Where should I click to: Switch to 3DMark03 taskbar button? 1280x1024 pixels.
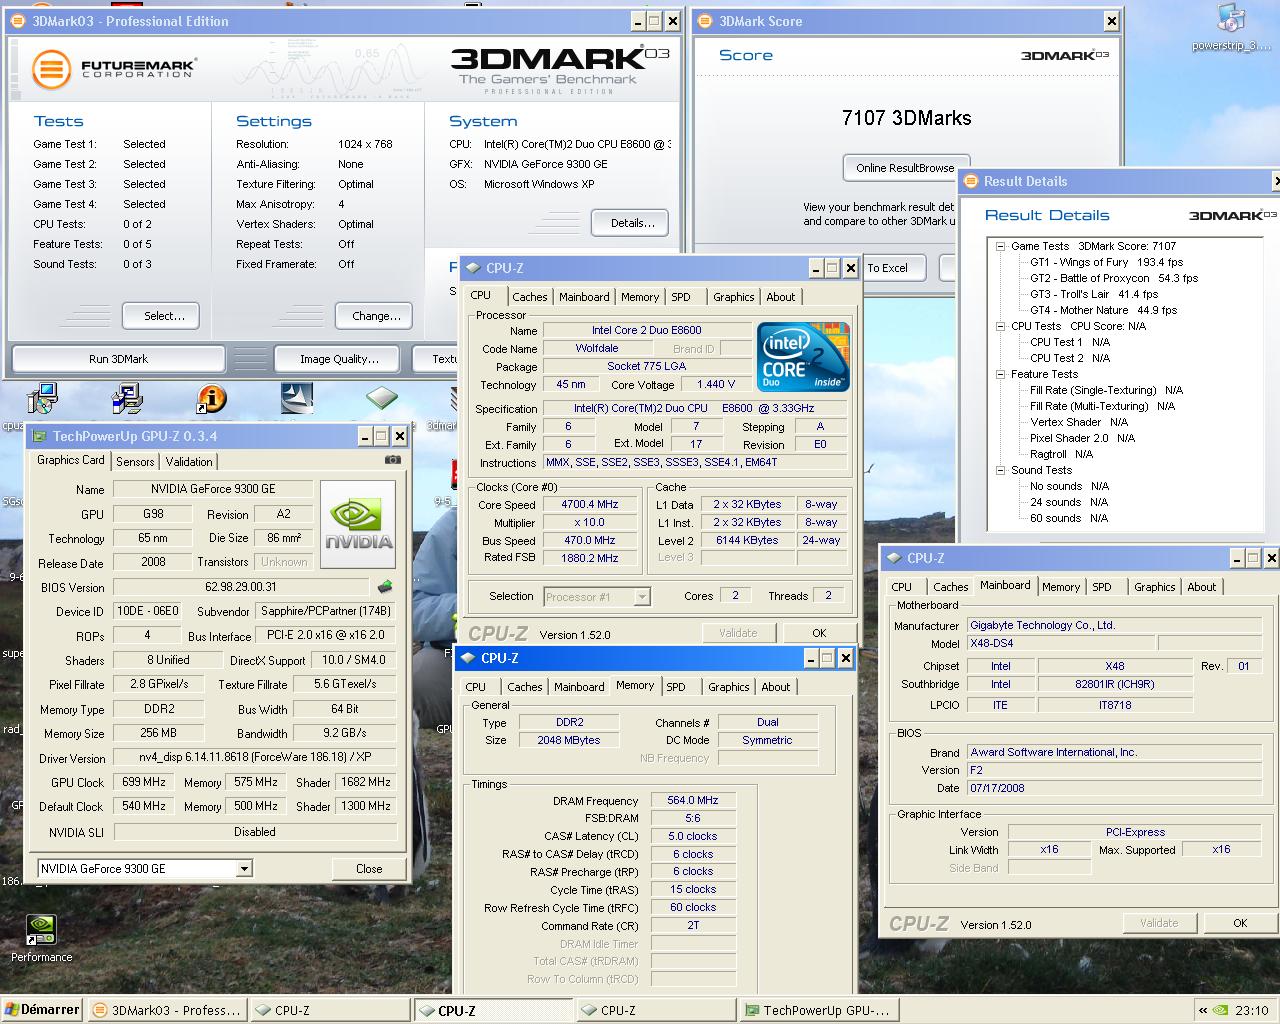pyautogui.click(x=166, y=1010)
